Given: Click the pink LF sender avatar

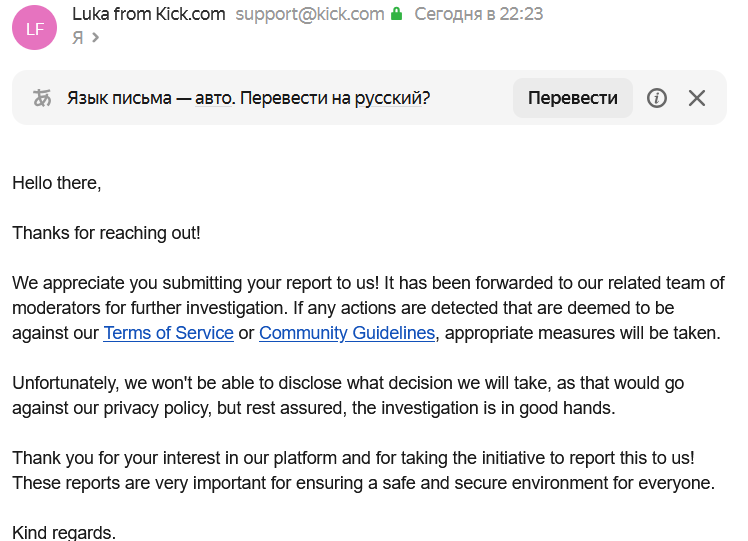Looking at the screenshot, I should click(34, 28).
